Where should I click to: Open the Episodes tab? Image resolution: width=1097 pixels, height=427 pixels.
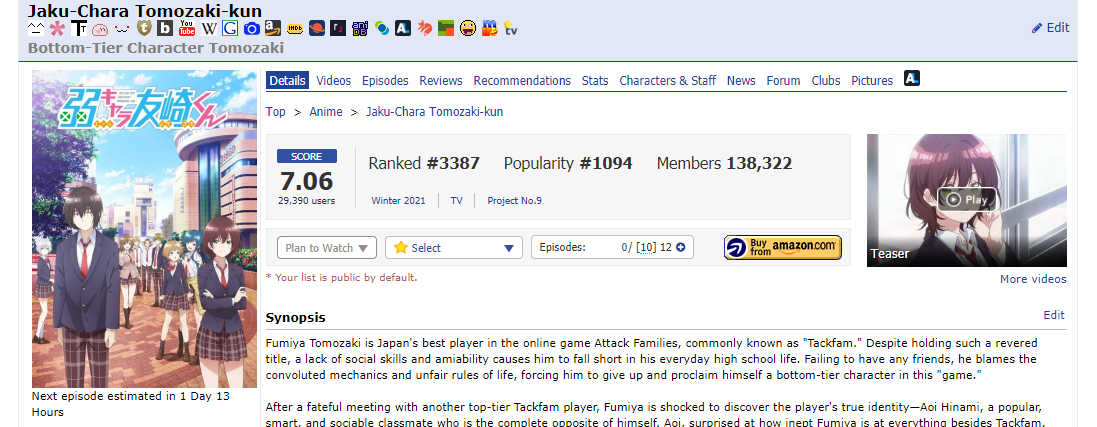point(385,80)
